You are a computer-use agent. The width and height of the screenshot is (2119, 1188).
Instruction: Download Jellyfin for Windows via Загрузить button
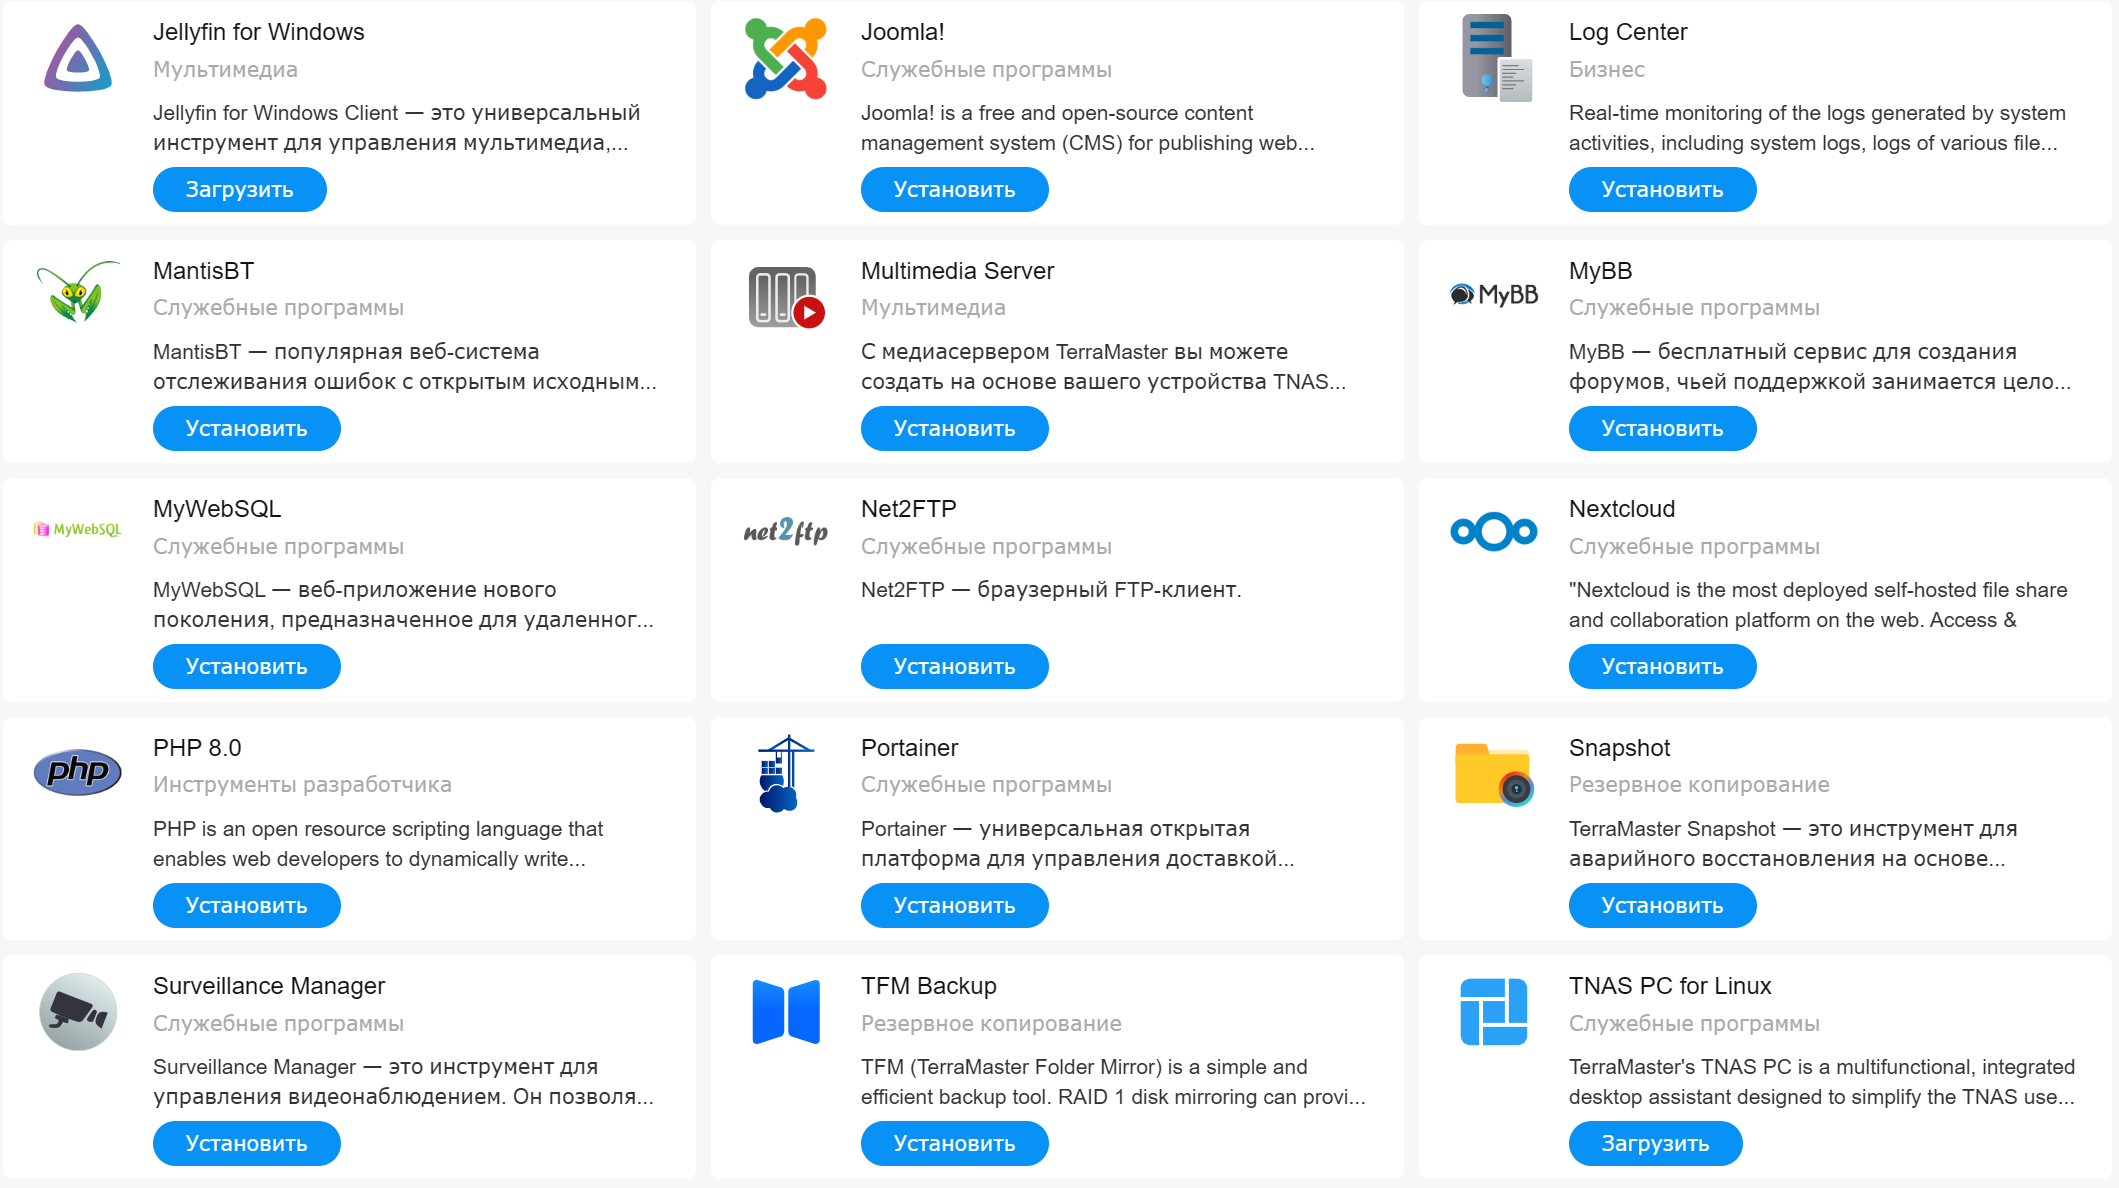[x=239, y=190]
